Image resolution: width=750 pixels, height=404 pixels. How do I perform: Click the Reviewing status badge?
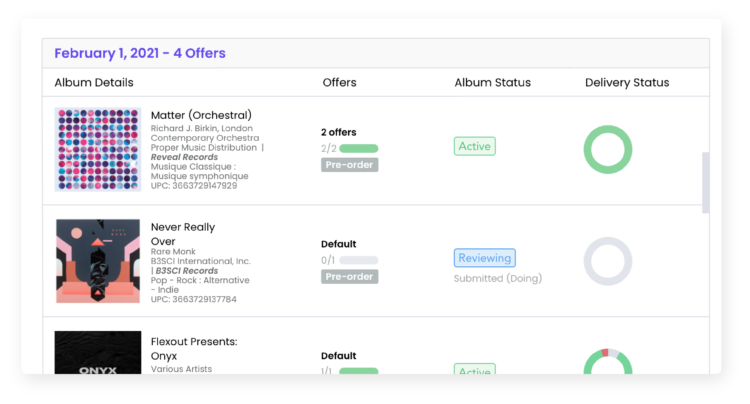[x=485, y=258]
